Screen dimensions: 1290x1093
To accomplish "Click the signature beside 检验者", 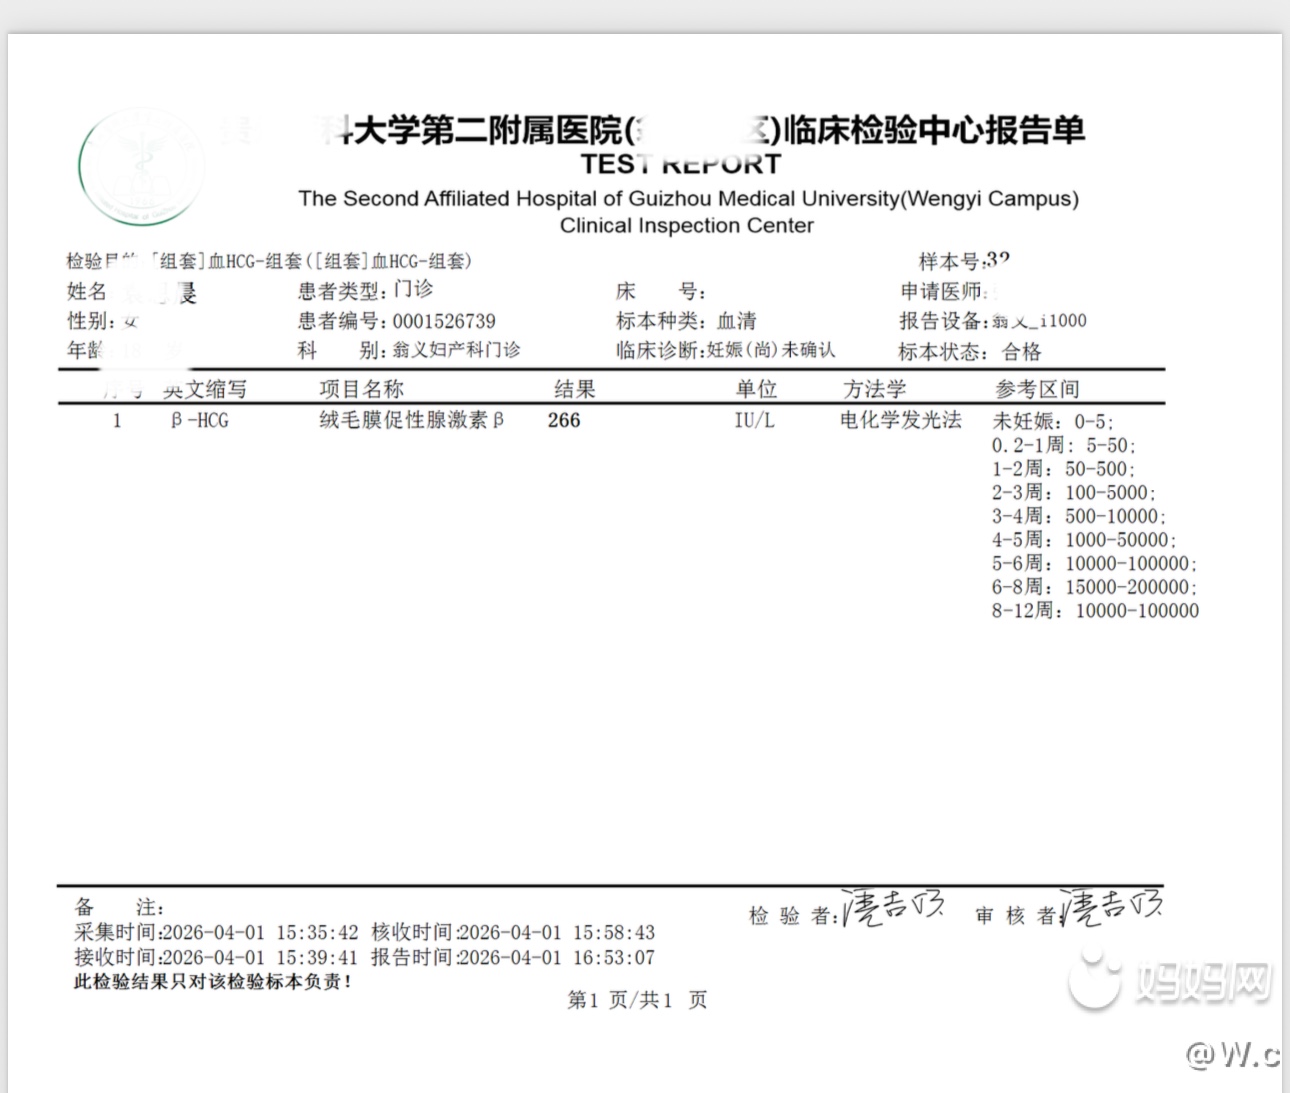I will (x=893, y=907).
